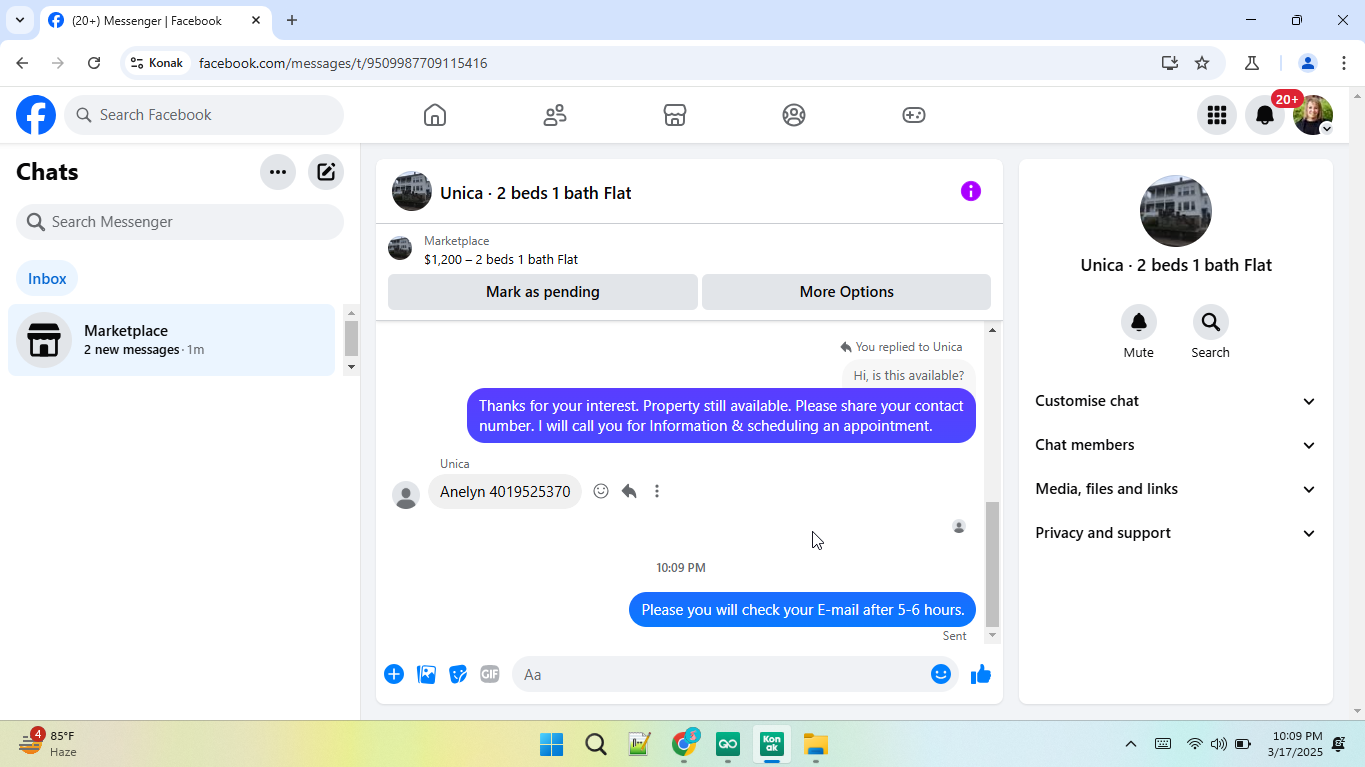Start a new message with compose icon

point(326,172)
